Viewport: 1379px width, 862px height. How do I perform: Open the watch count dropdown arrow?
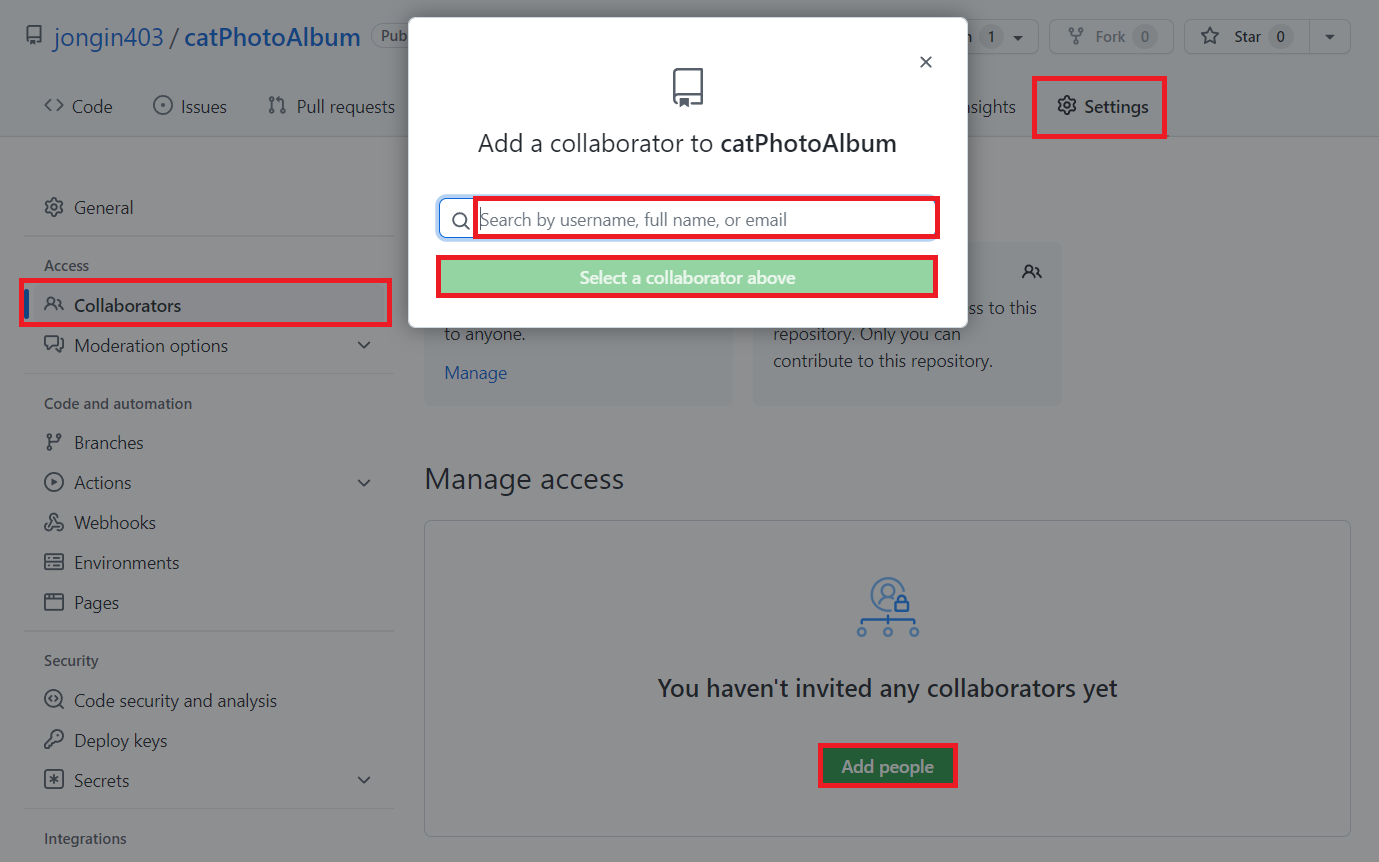1018,37
